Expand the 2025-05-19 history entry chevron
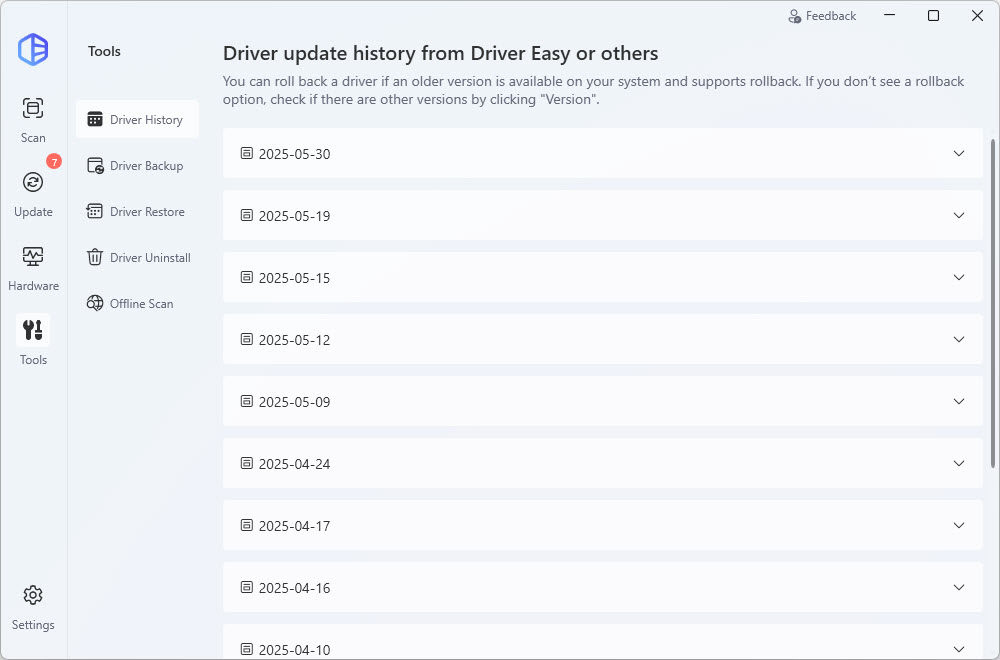Screen dimensions: 1000x660 point(958,216)
